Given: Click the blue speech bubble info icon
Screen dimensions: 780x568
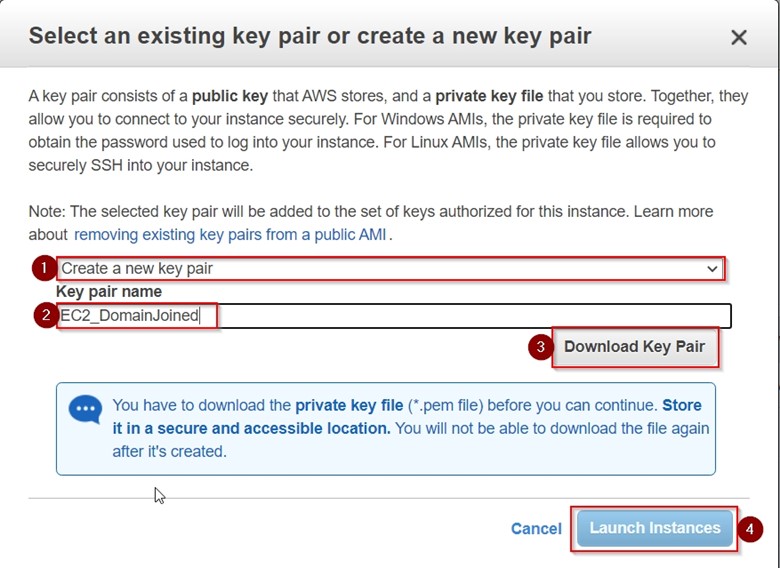Looking at the screenshot, I should tap(85, 410).
